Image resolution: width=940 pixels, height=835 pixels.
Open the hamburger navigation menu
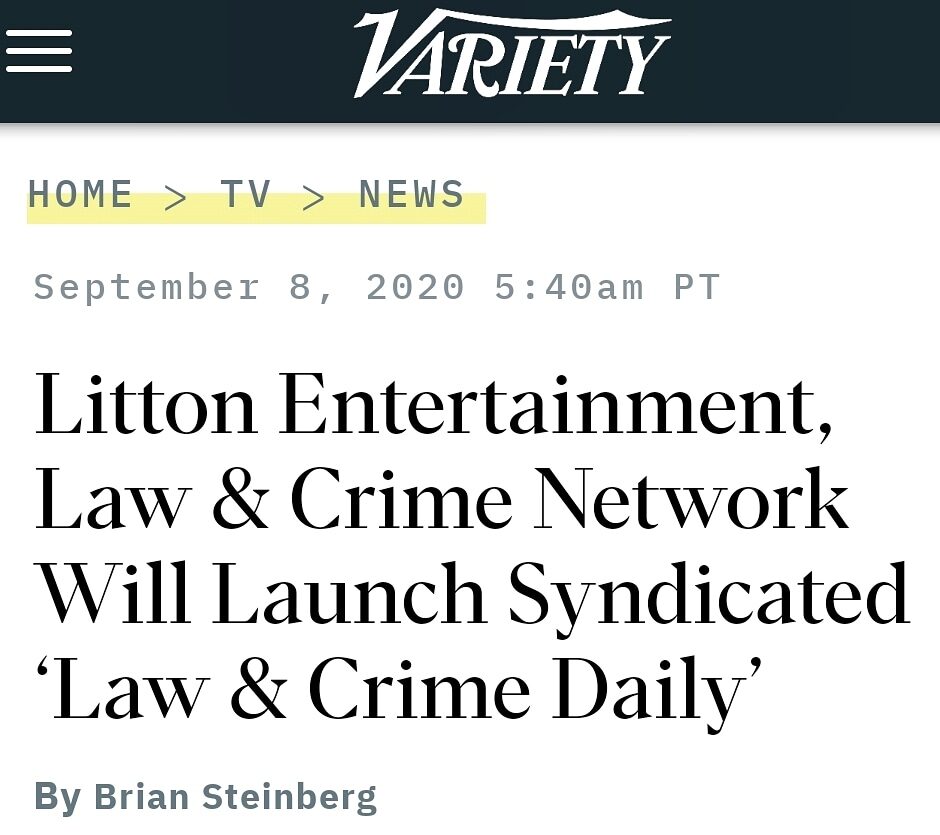[x=39, y=51]
